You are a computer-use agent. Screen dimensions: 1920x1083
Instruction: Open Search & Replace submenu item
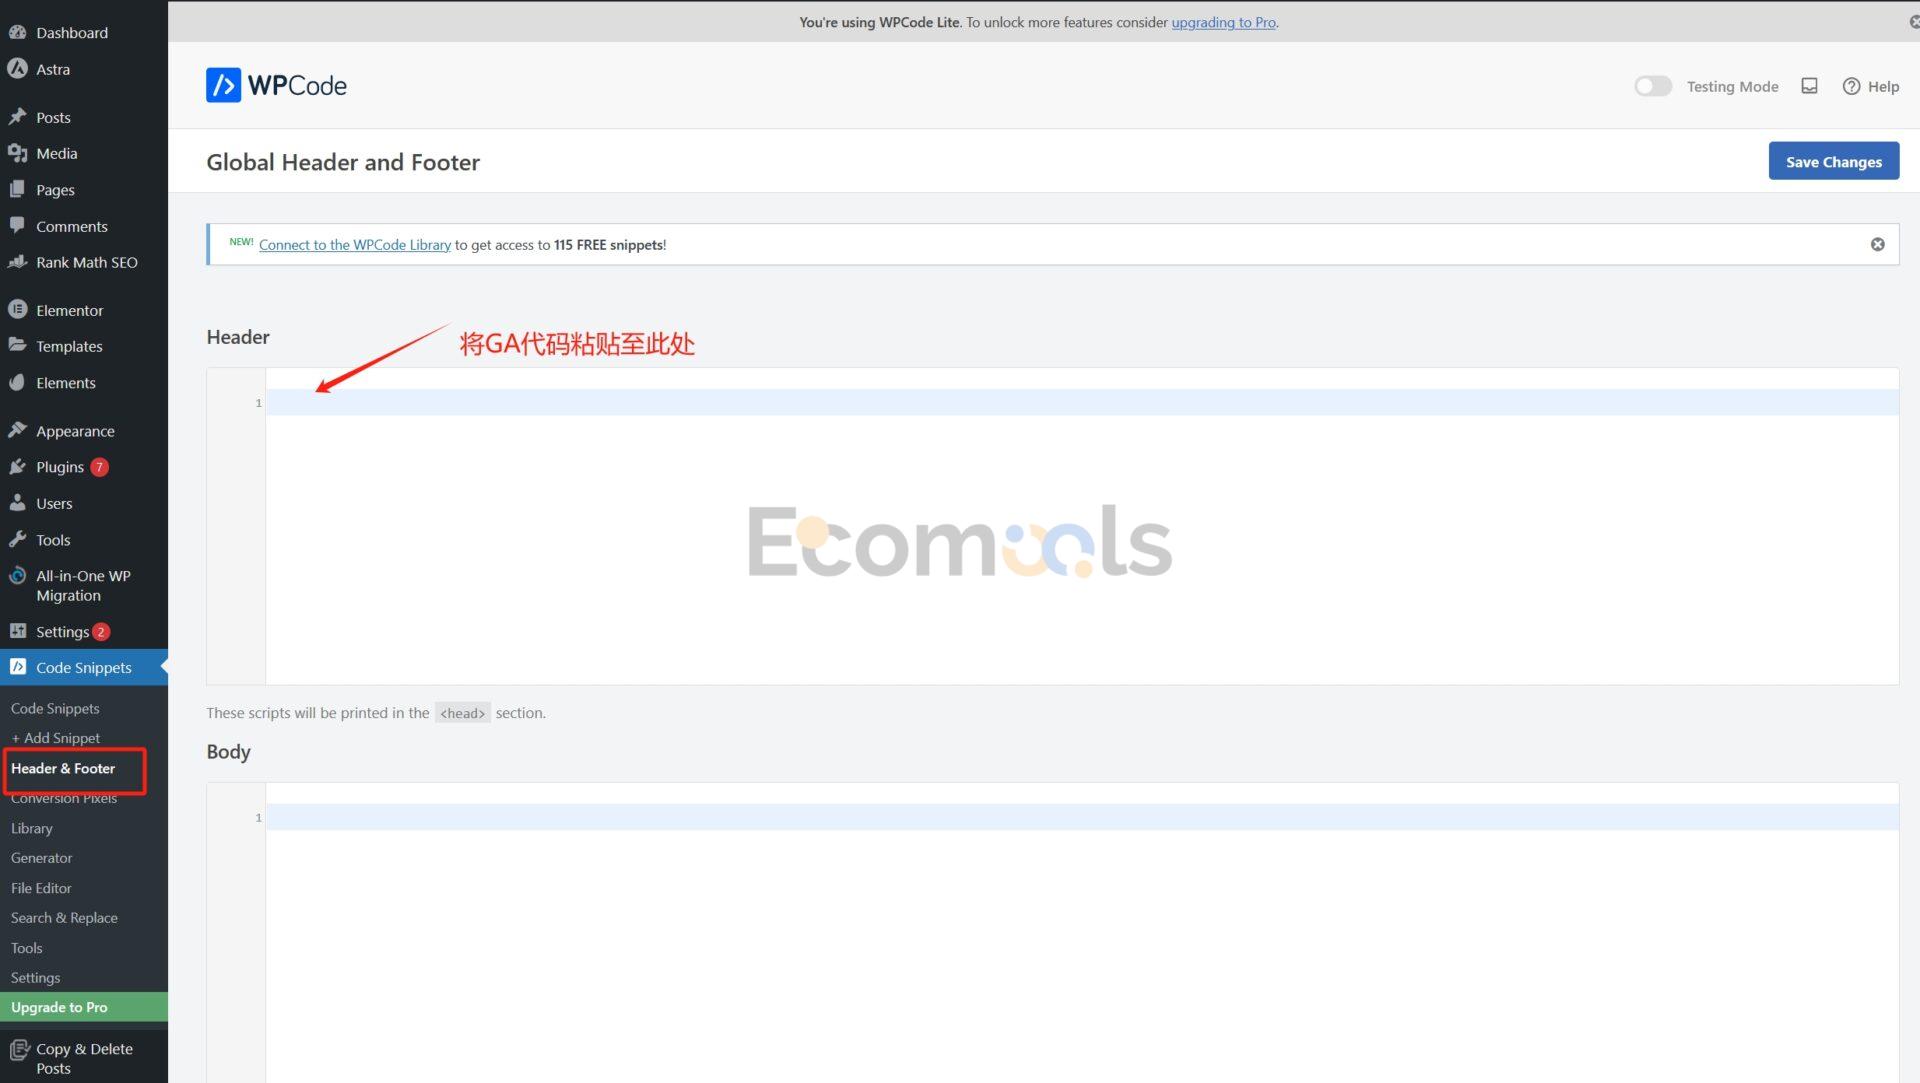[x=64, y=918]
